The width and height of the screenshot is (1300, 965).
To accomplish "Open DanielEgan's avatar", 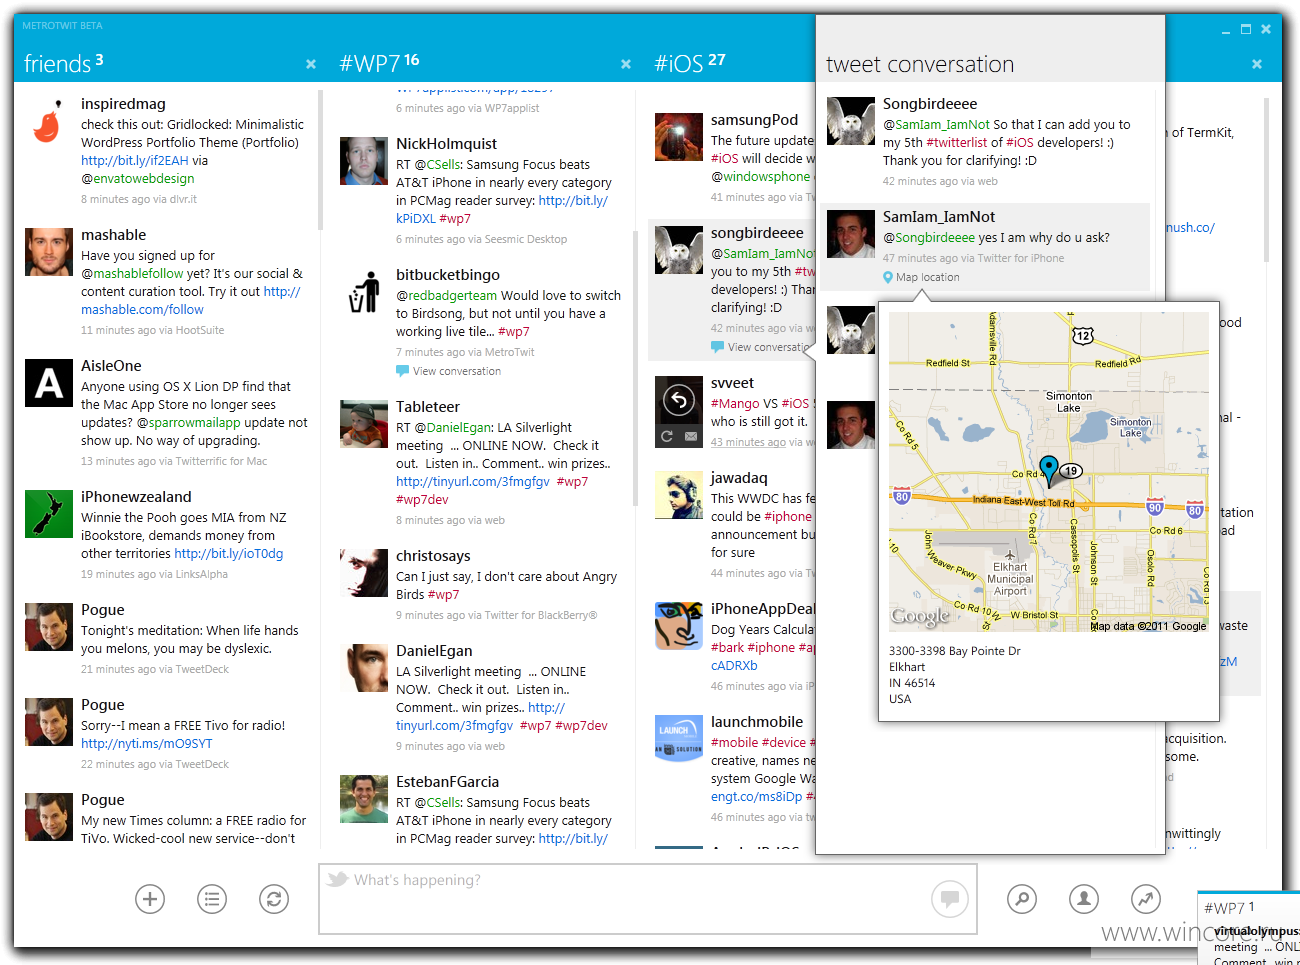I will 364,668.
